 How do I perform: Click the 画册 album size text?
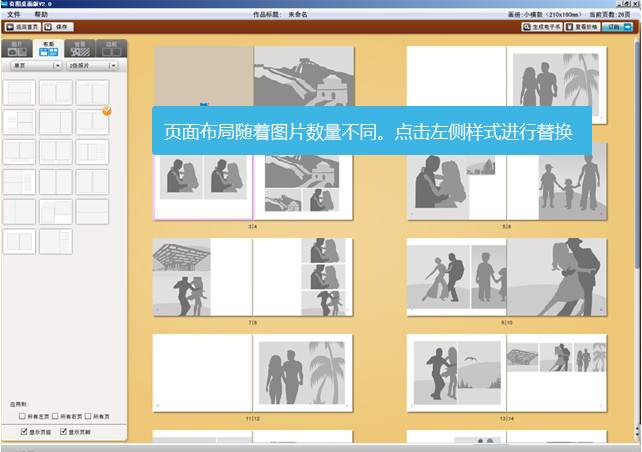tap(545, 14)
